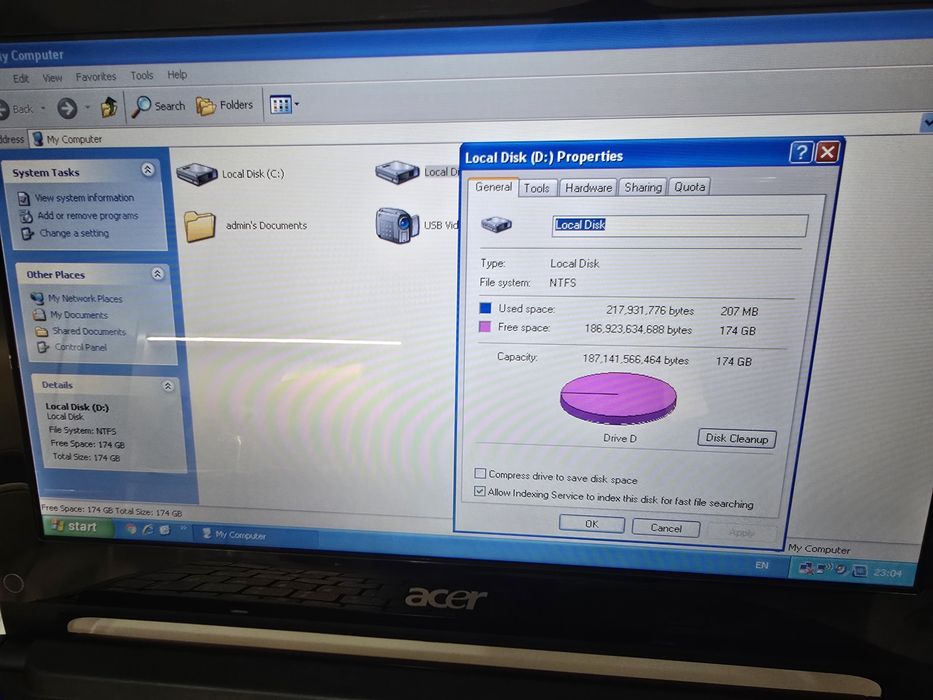
Task: Open the View menu
Action: click(52, 77)
